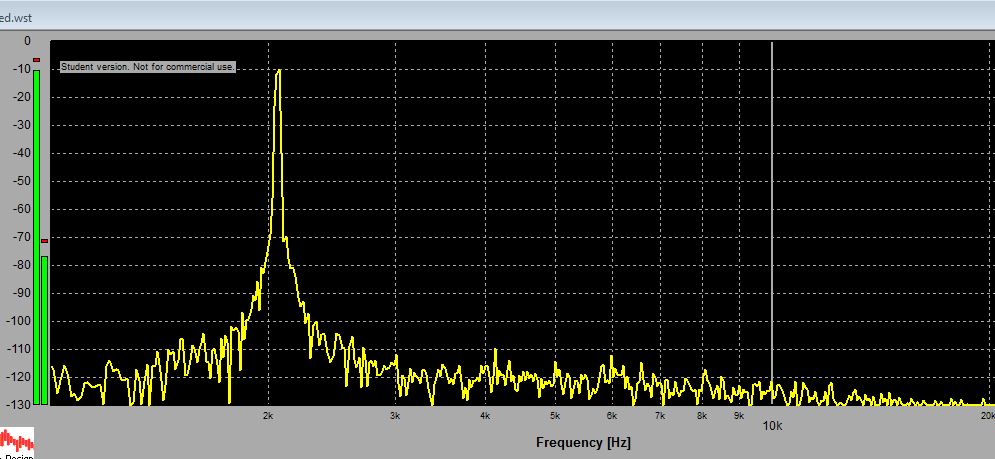Click the spectrum peak near 2k

coord(278,72)
